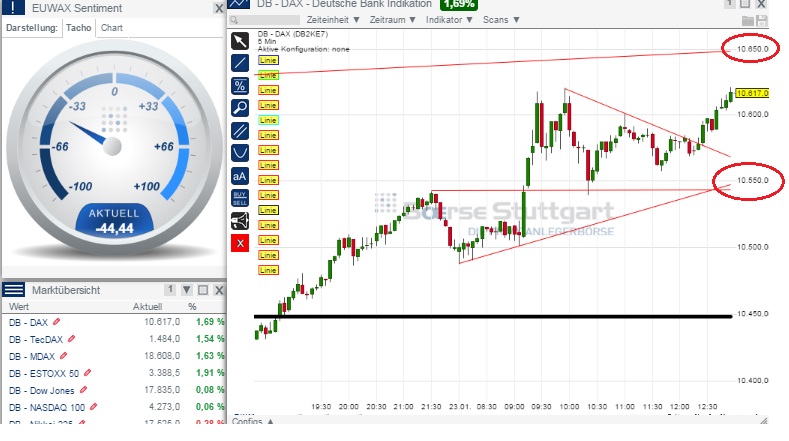789x441 pixels.
Task: Open the DB - Dow Jones row
Action: point(114,390)
